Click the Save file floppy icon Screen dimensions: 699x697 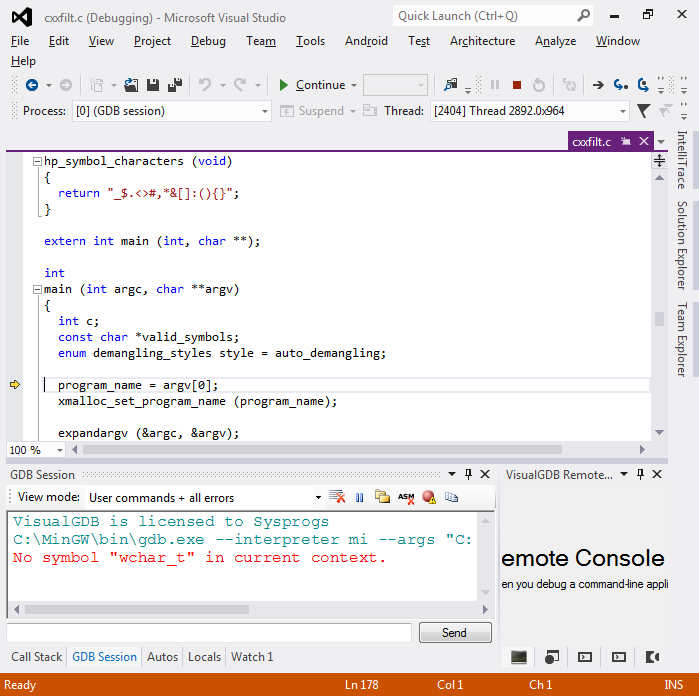(x=153, y=85)
